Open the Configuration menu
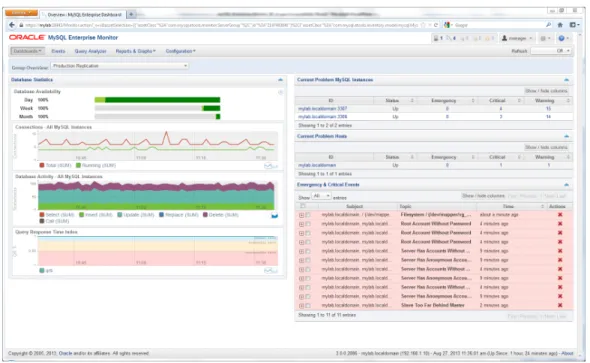Screen dimensions: 590x363 (181, 51)
